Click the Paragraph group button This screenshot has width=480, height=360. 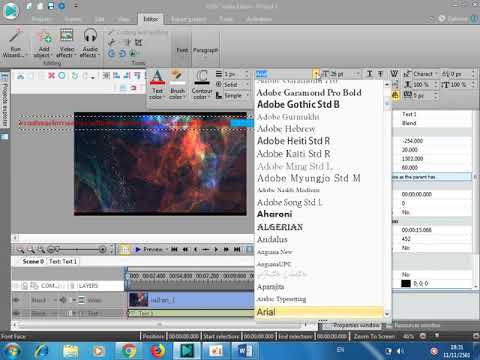pos(205,50)
